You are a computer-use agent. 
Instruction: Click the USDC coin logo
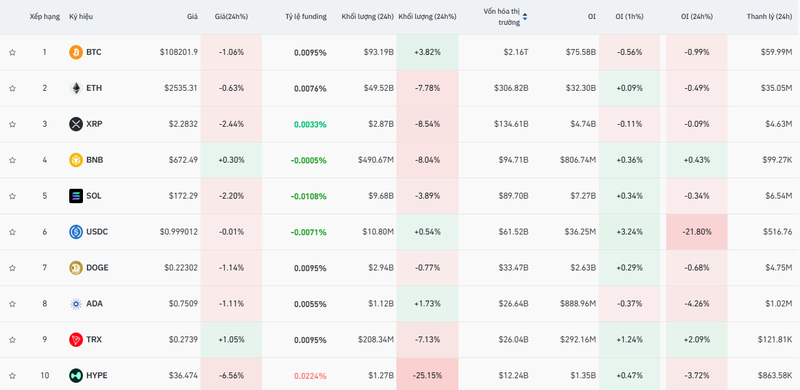(x=76, y=232)
